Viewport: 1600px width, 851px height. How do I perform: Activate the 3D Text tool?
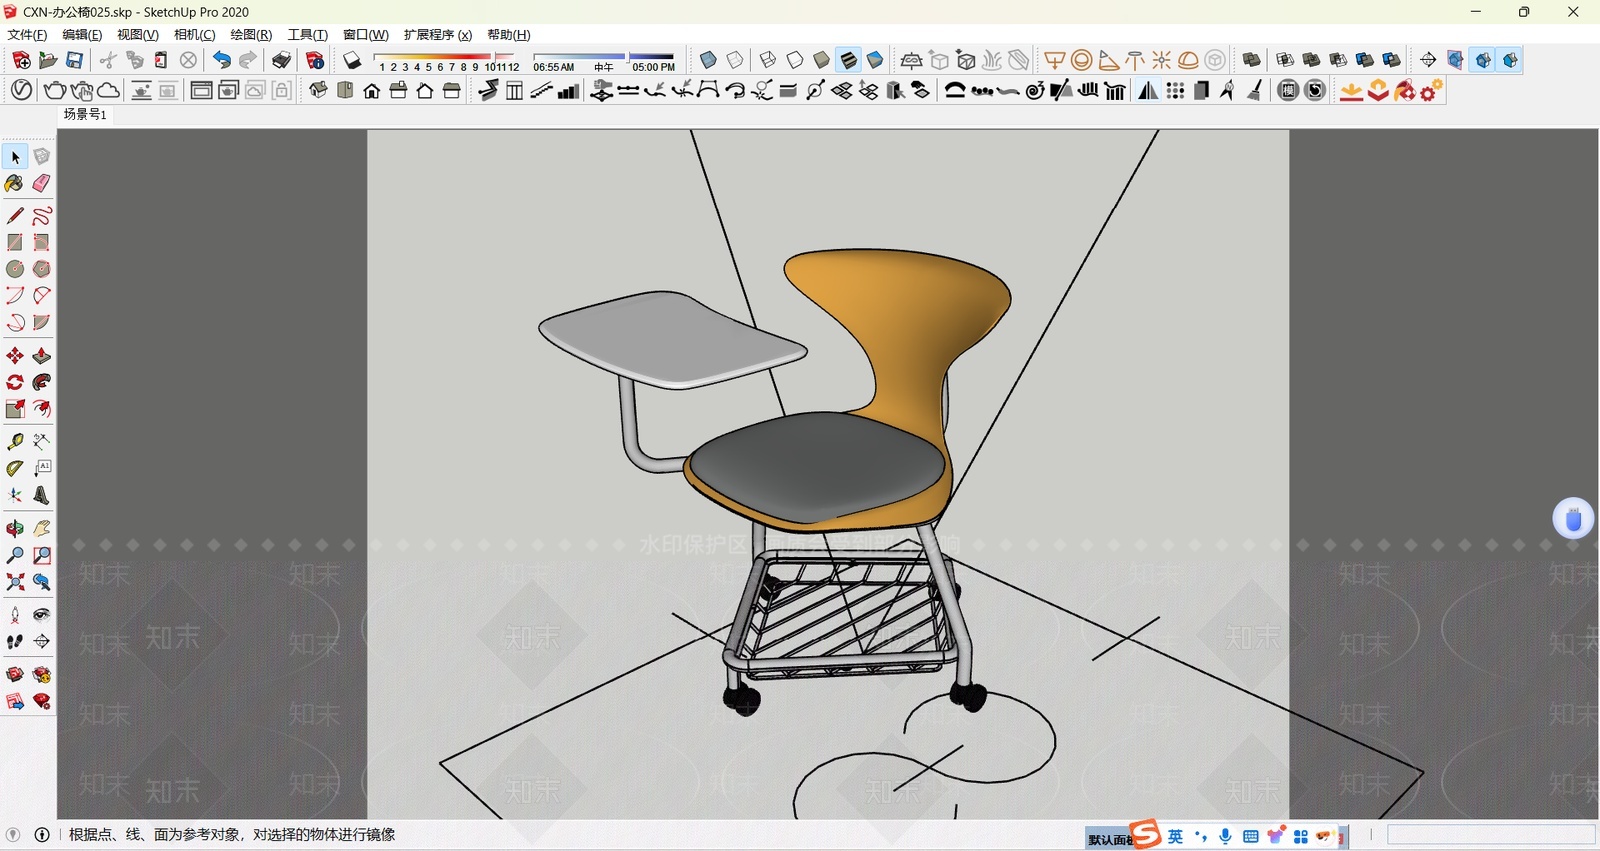41,495
